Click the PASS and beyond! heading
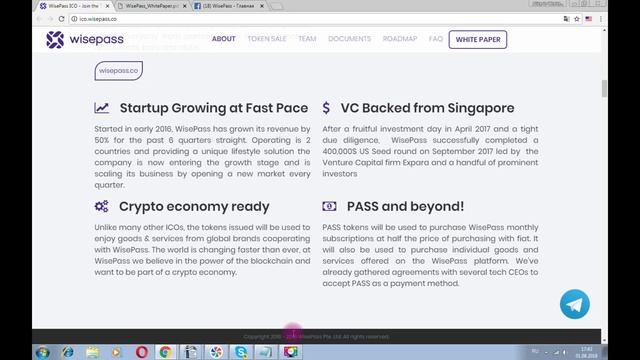The height and width of the screenshot is (360, 640). pyautogui.click(x=405, y=206)
